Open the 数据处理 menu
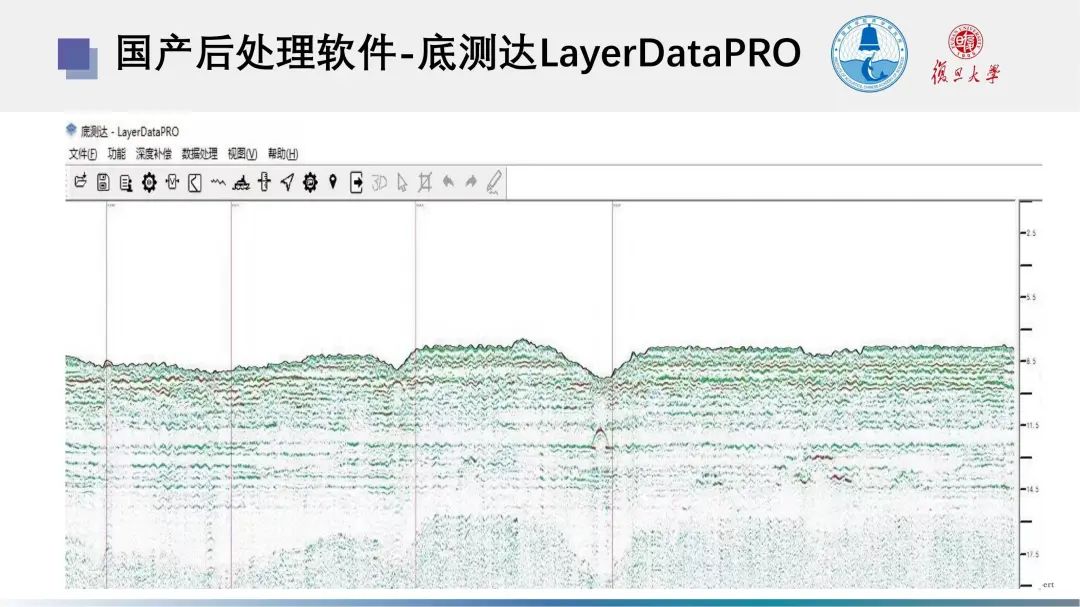The image size is (1080, 607). (199, 154)
